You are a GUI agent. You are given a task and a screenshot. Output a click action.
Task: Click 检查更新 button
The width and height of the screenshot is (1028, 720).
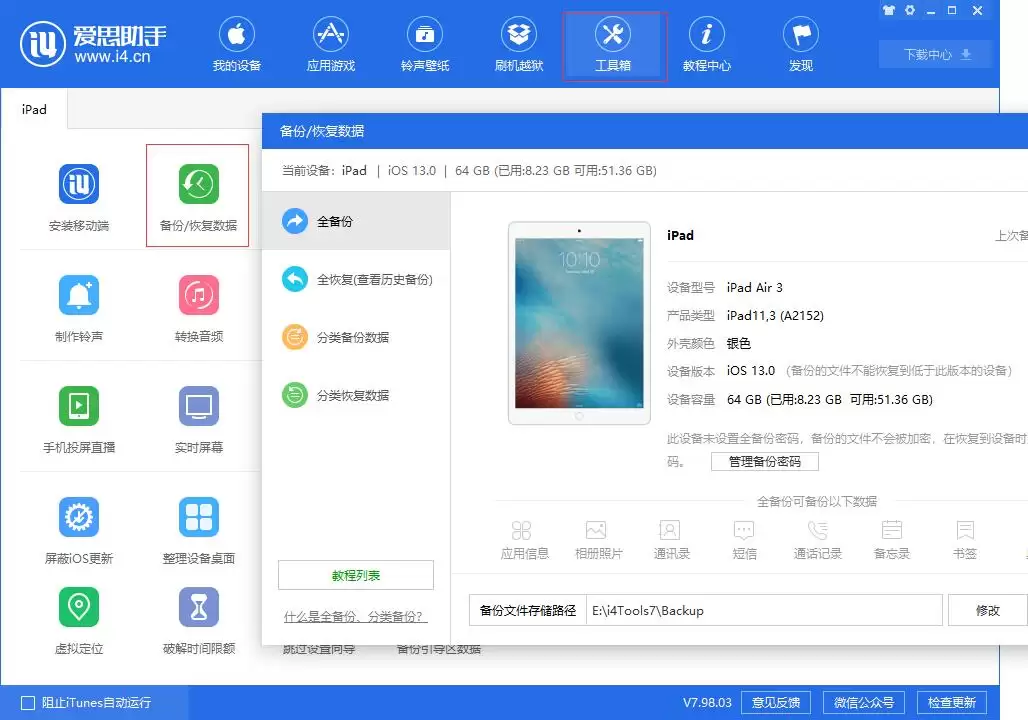(x=951, y=703)
